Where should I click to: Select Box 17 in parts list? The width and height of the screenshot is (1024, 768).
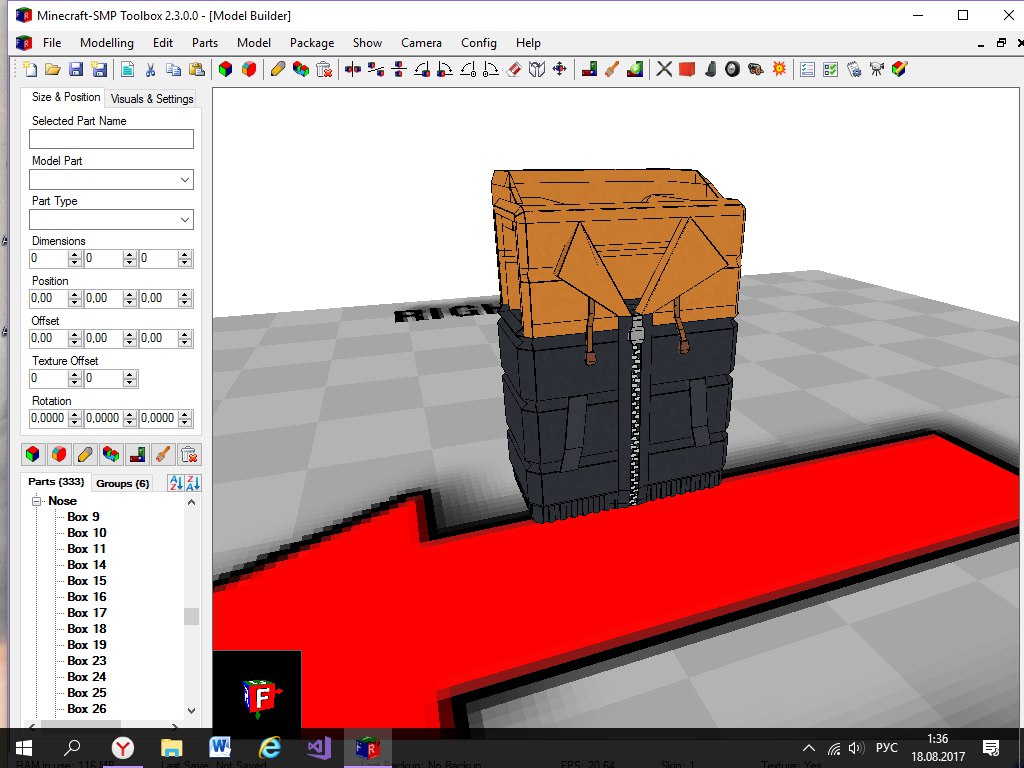[87, 613]
